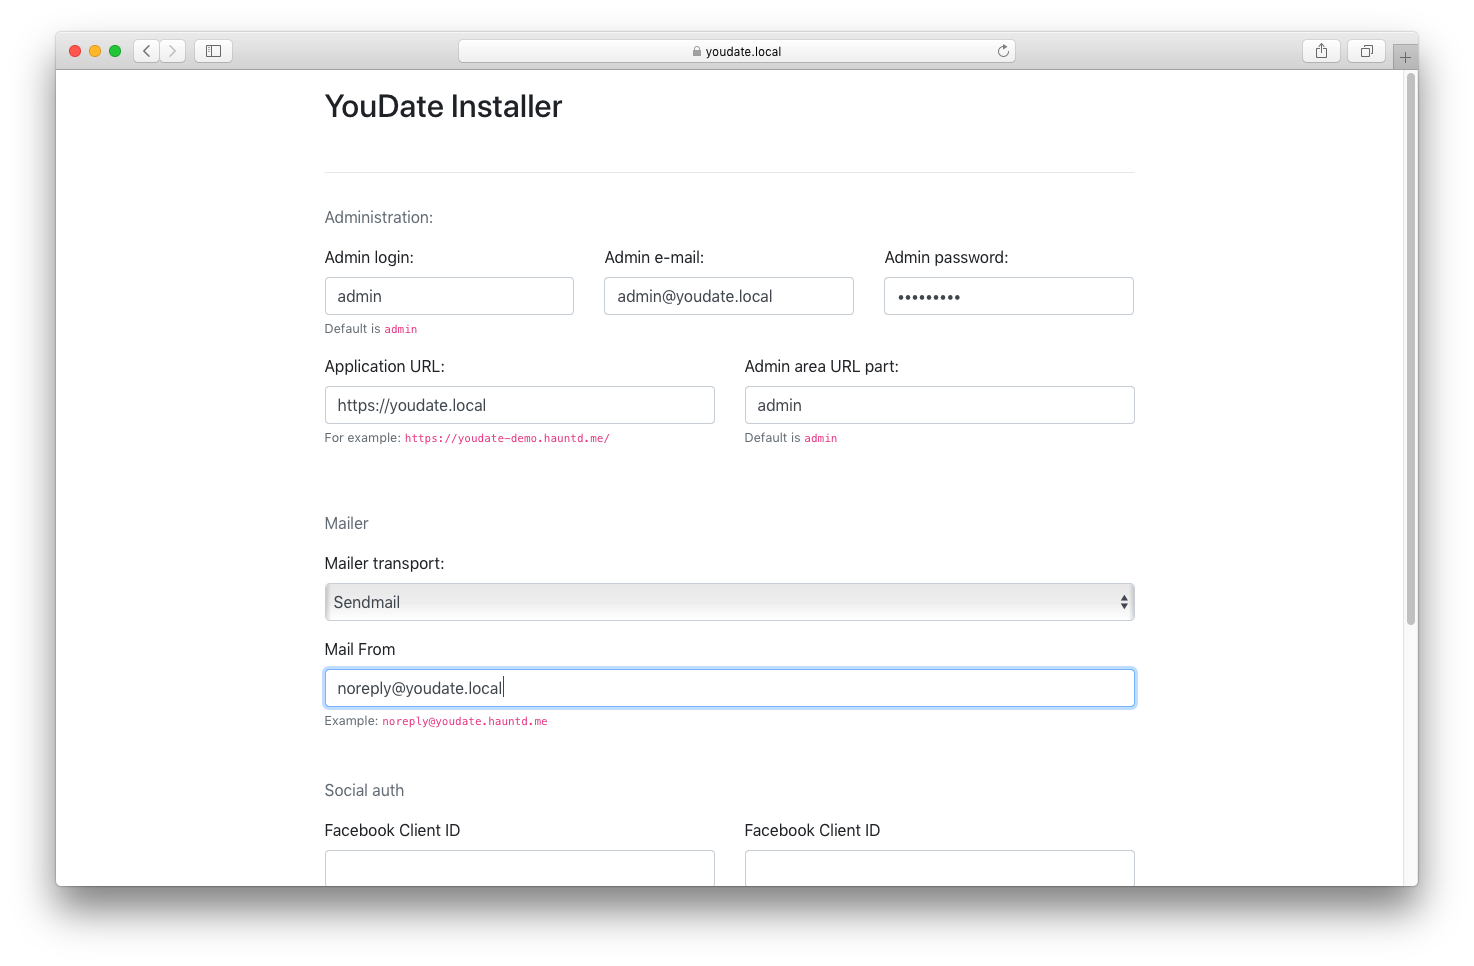Reload the page using the refresh icon

tap(1003, 51)
